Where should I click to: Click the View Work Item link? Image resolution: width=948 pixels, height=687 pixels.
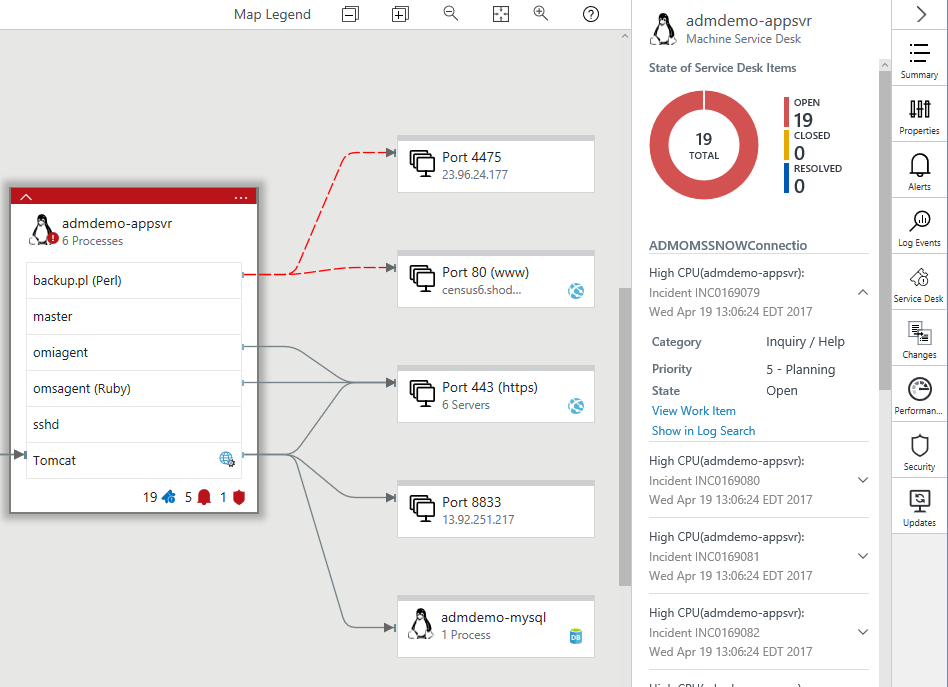pyautogui.click(x=693, y=411)
